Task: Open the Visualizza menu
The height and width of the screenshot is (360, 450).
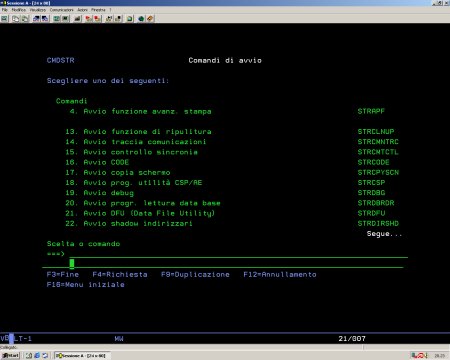Action: click(37, 10)
